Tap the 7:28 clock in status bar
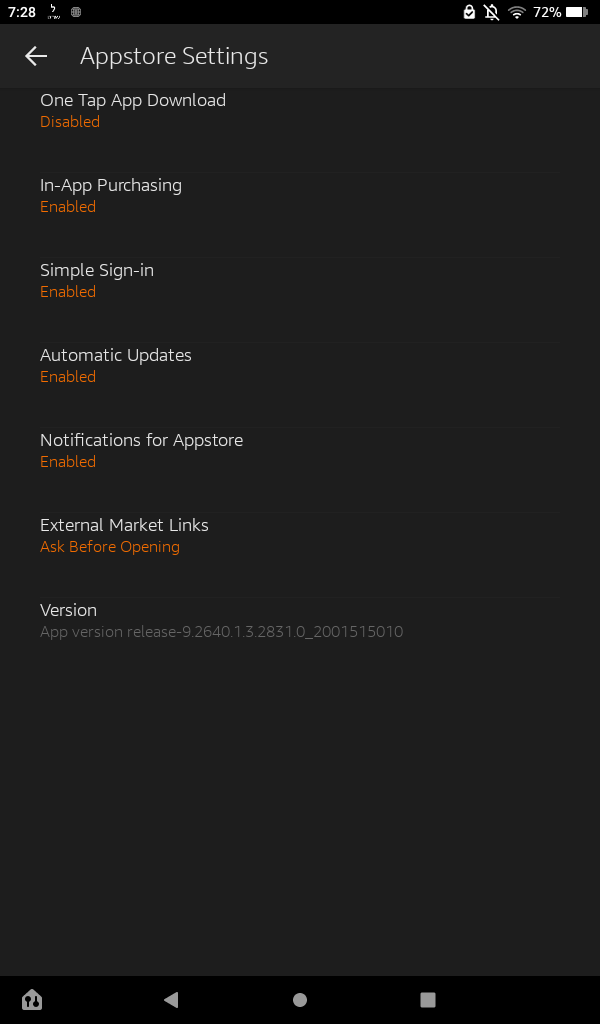Viewport: 600px width, 1024px height. click(x=22, y=12)
